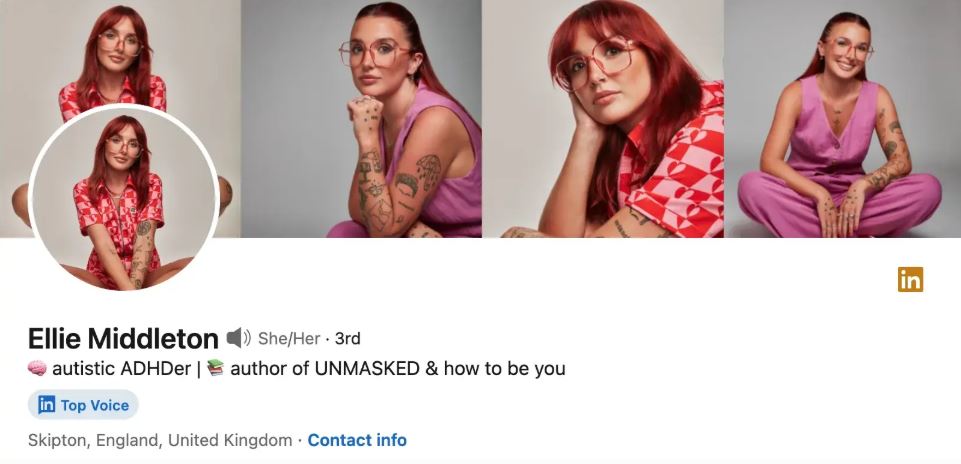Screen dimensions: 961x464
Task: Open banner photo with head resting on hand
Action: tap(603, 118)
